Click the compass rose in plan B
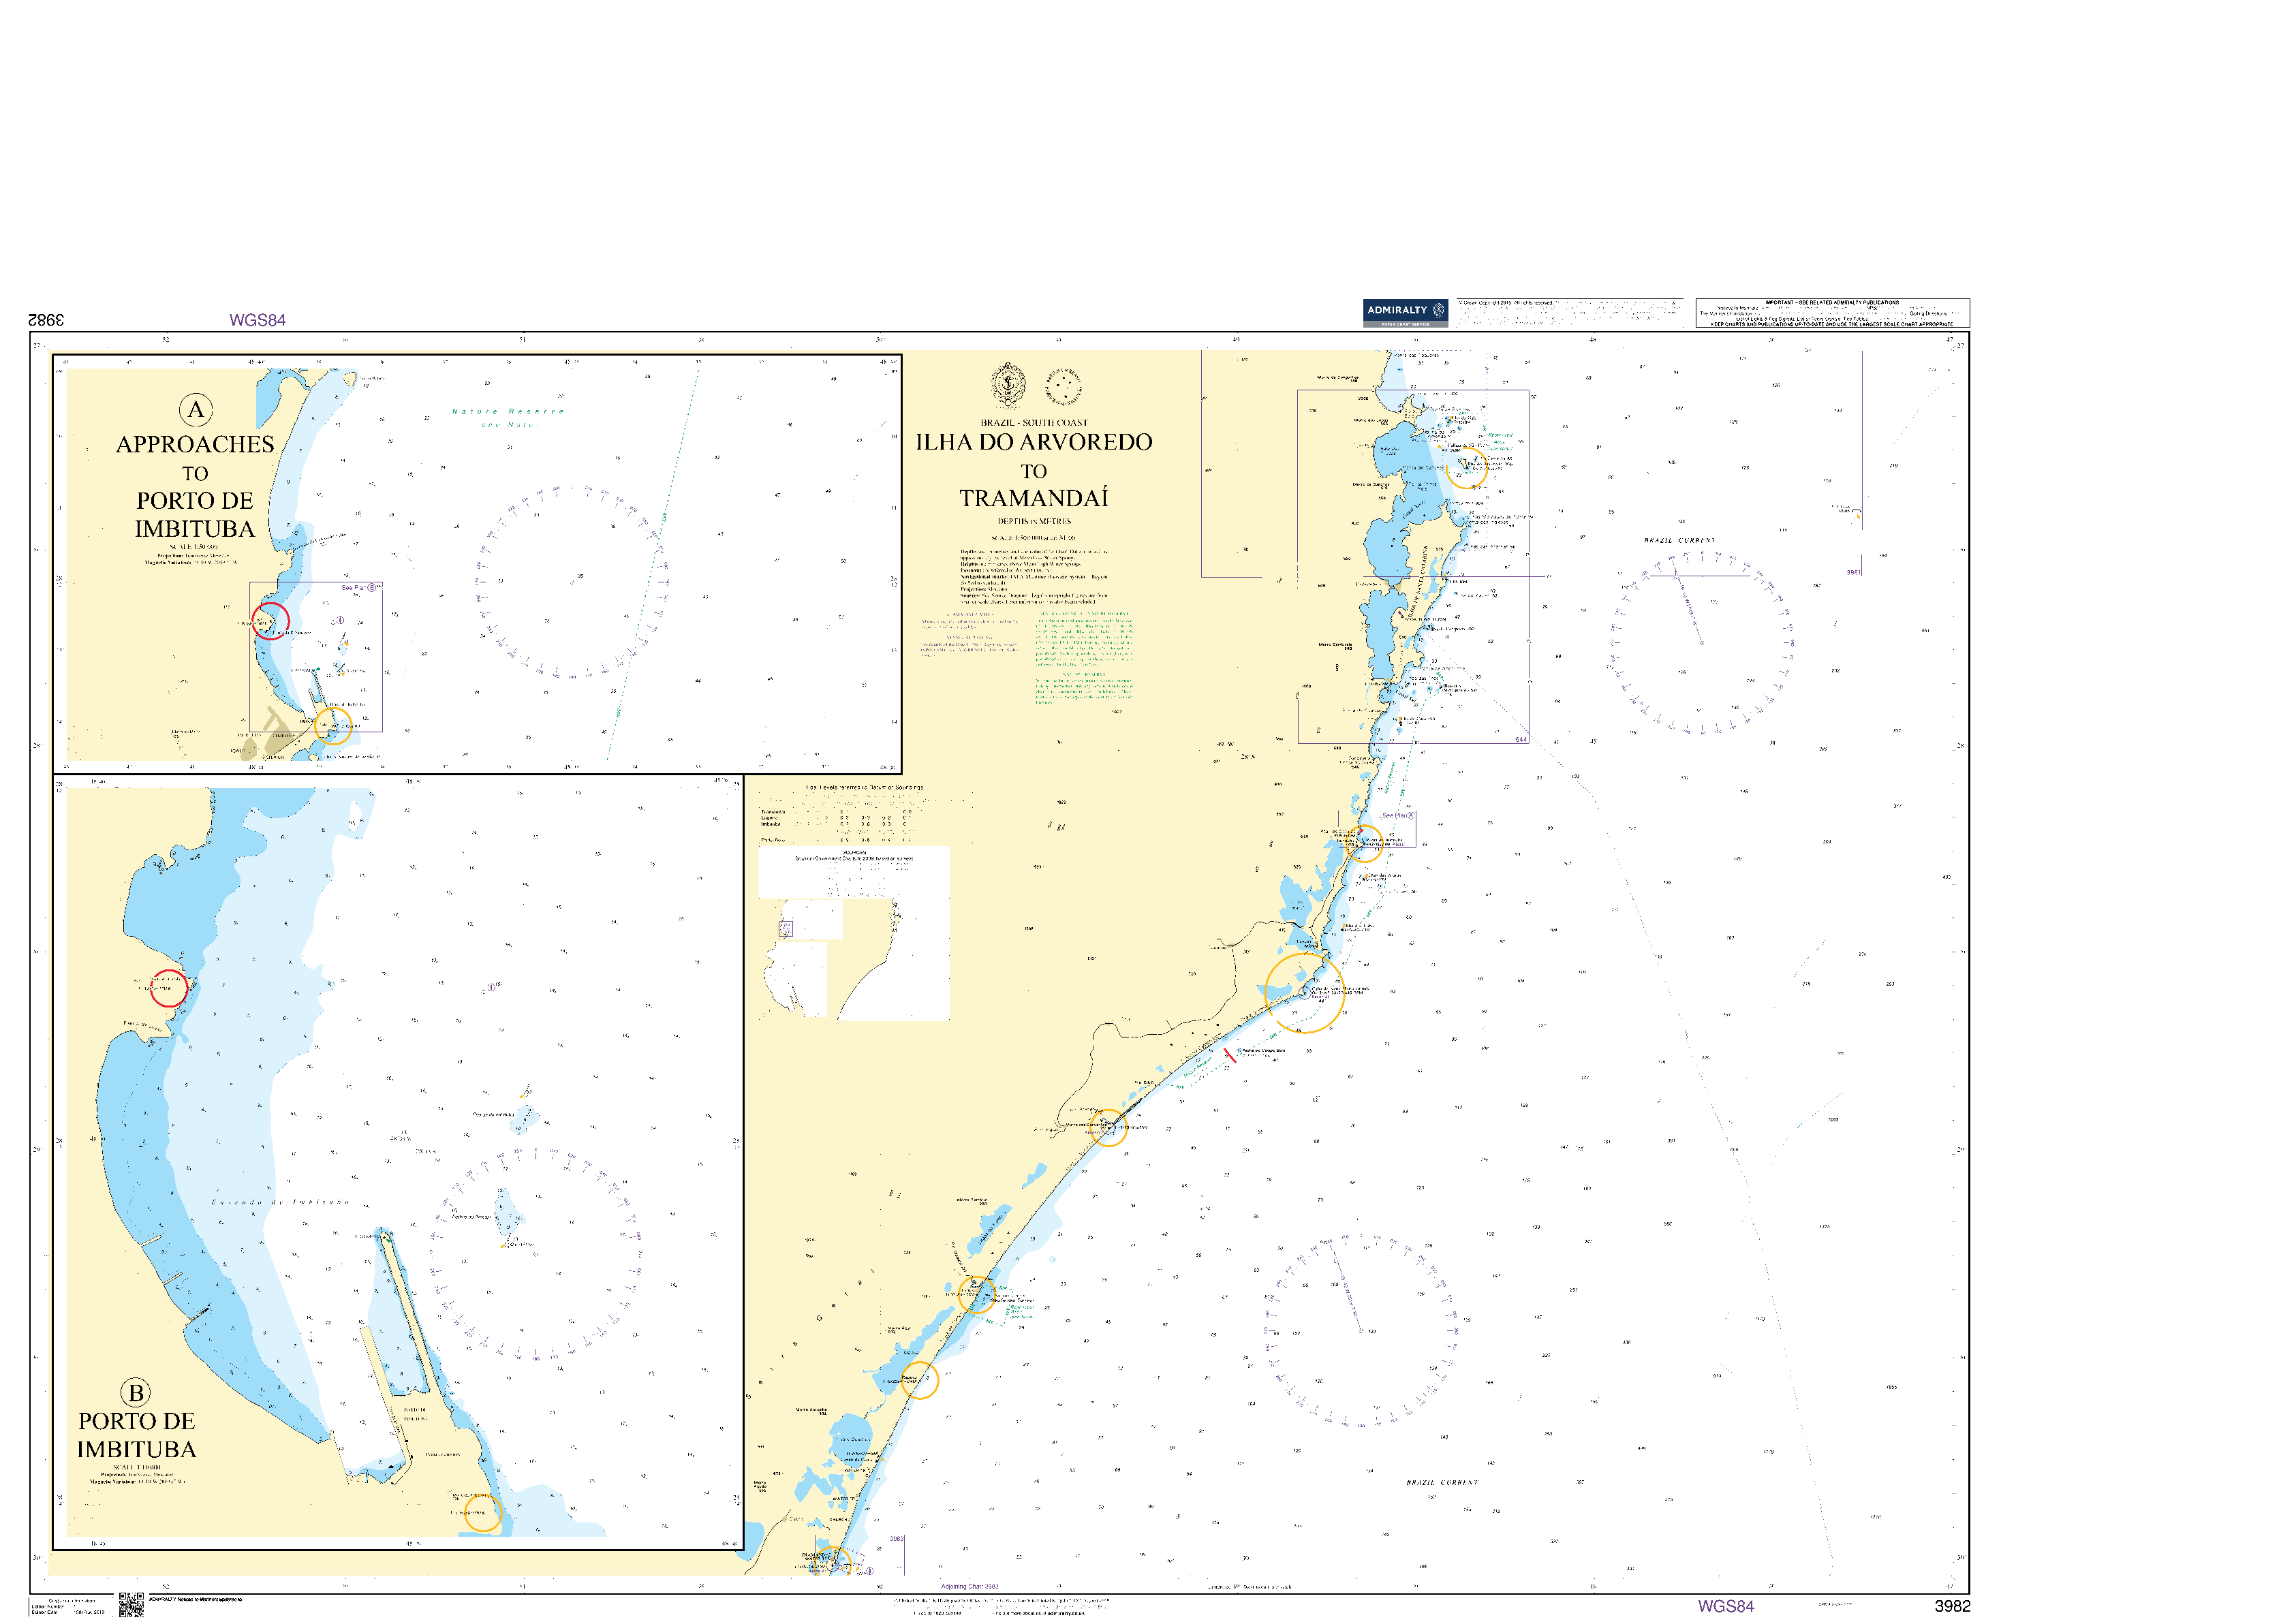This screenshot has width=2296, height=1624. click(x=535, y=1254)
